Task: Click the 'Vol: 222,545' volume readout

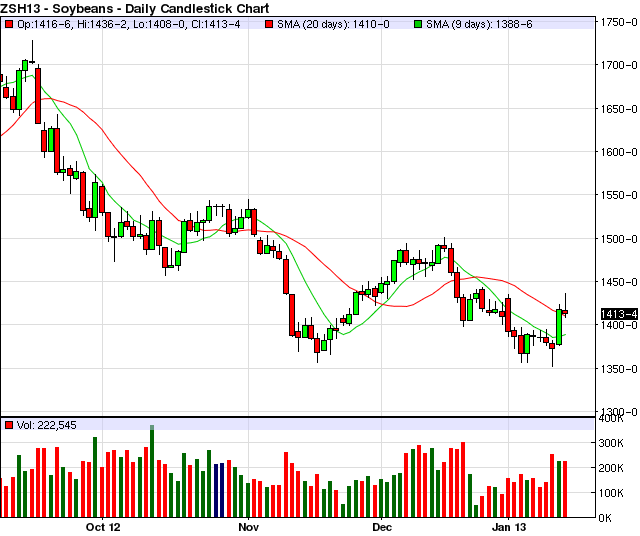Action: pyautogui.click(x=47, y=425)
